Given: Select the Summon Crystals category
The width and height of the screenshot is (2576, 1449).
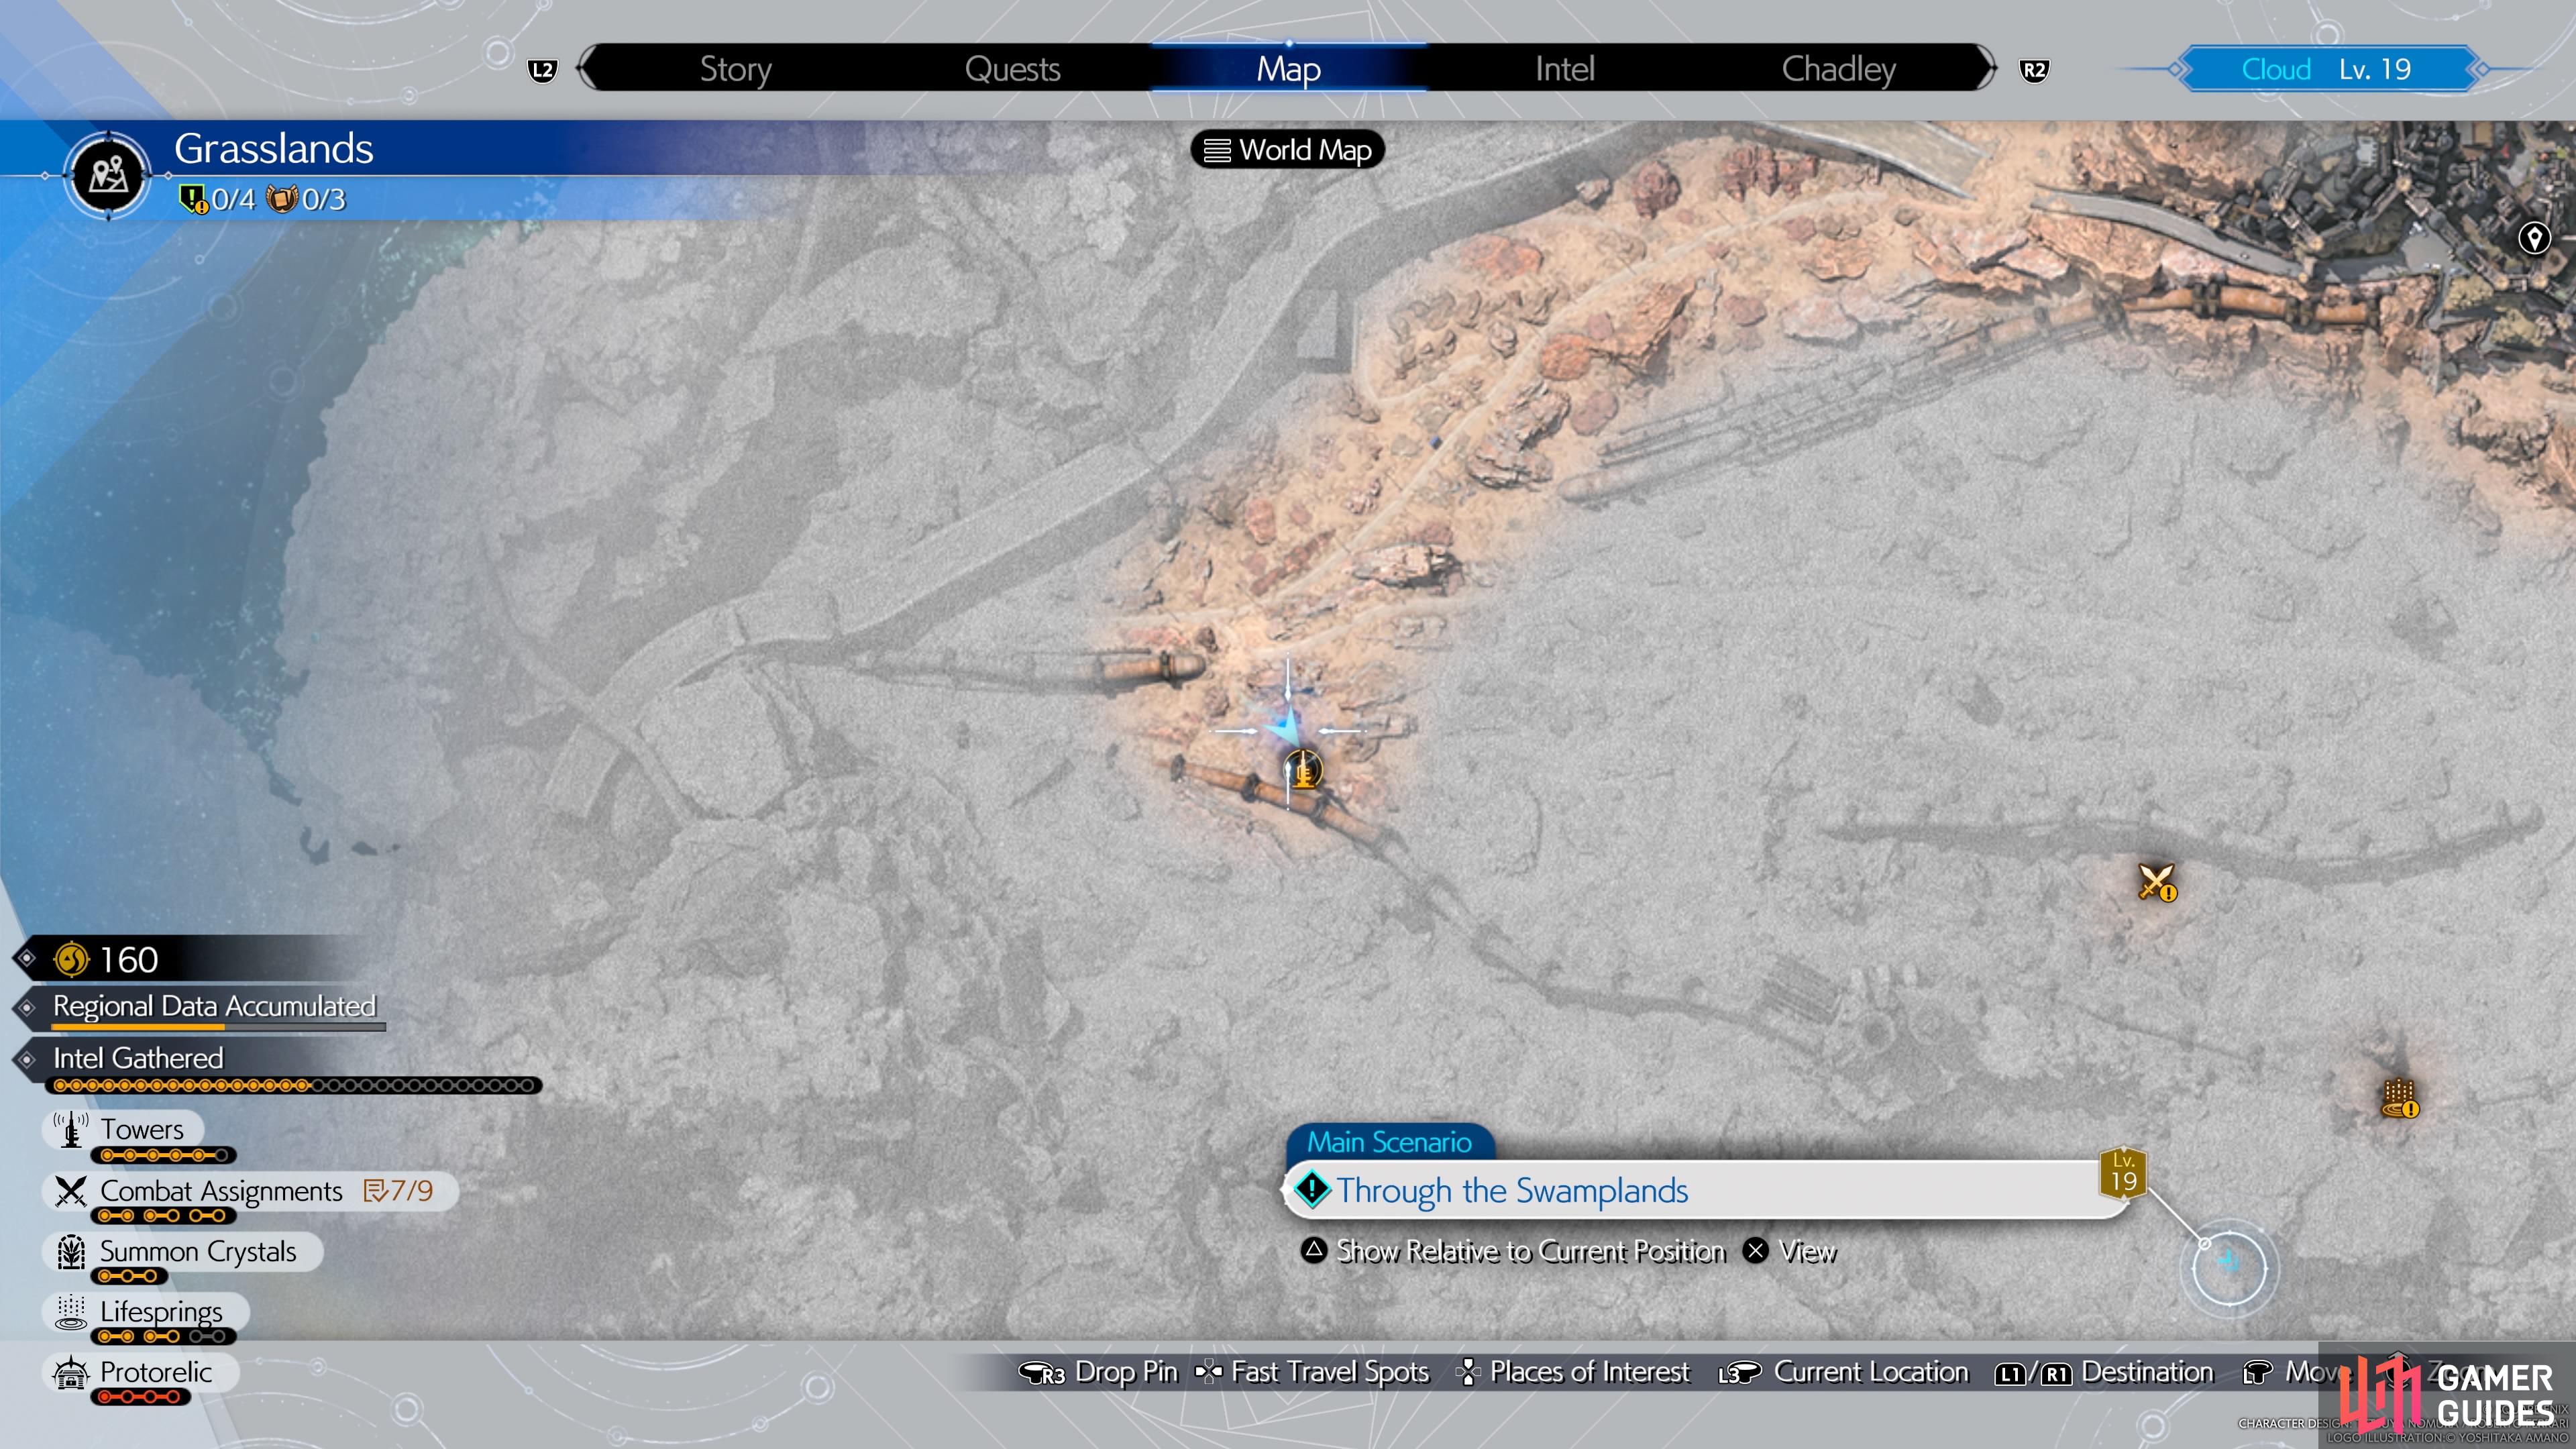Looking at the screenshot, I should click(x=182, y=1251).
